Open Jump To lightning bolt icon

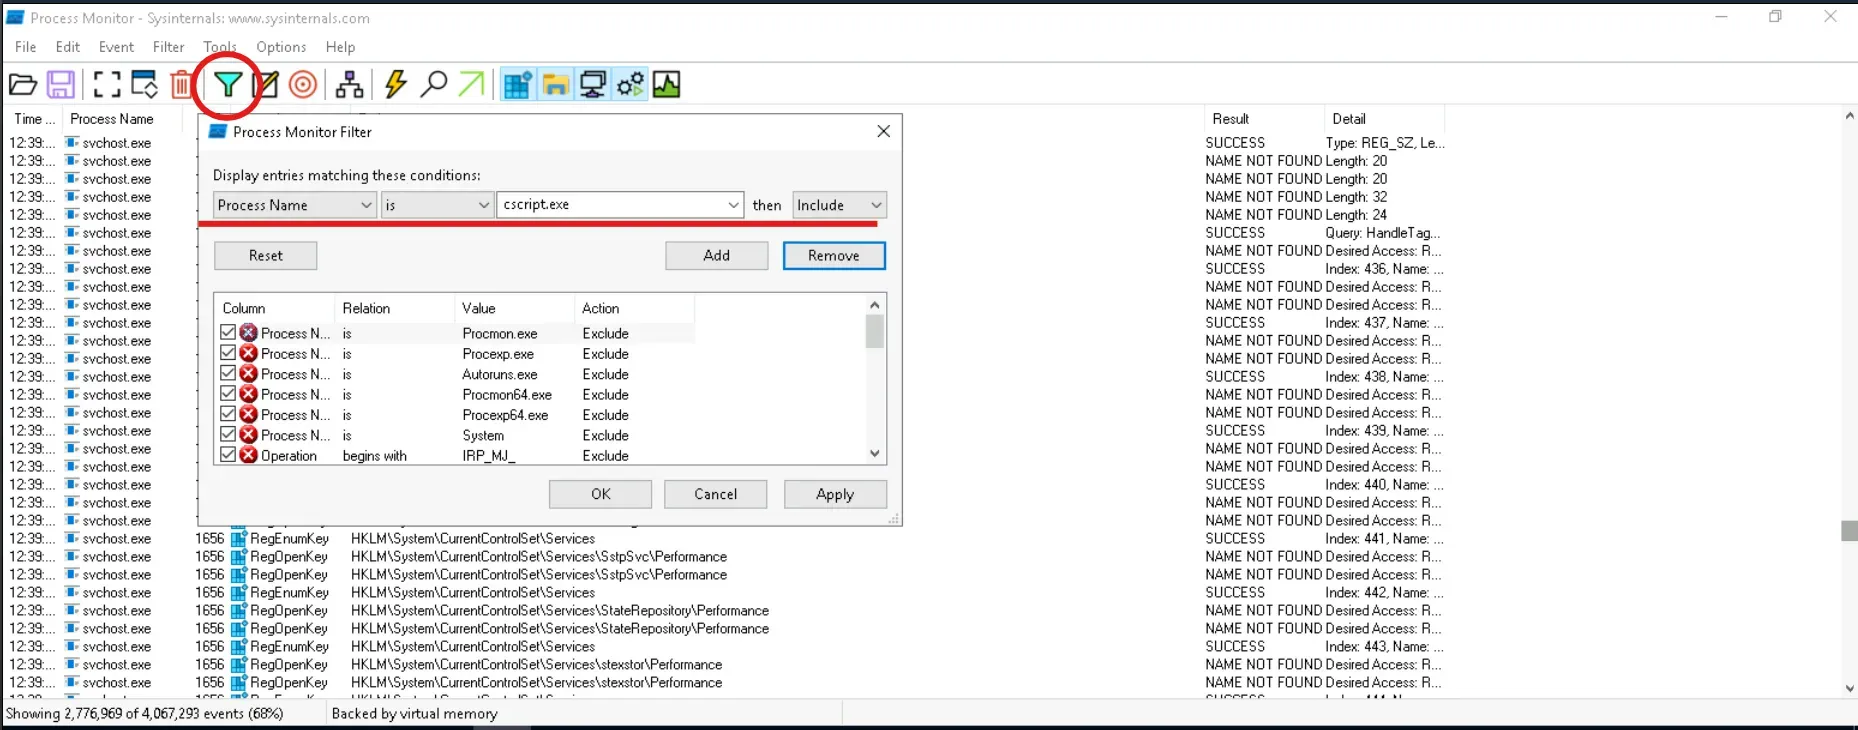click(x=396, y=85)
